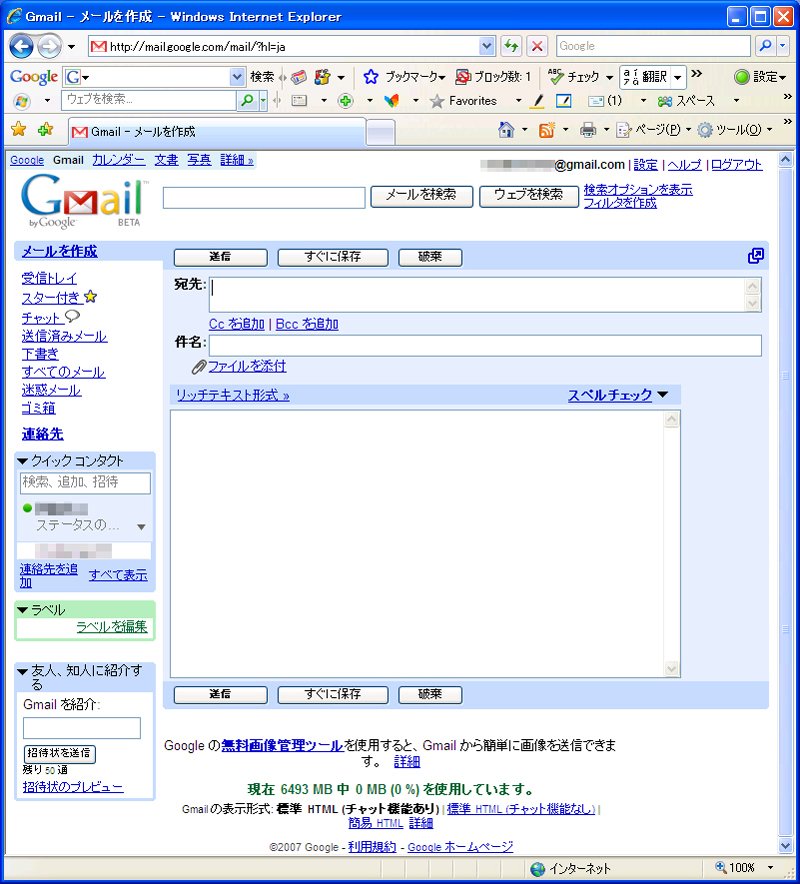Pop out compose window with the new-window icon
Viewport: 800px width, 884px height.
pyautogui.click(x=755, y=256)
